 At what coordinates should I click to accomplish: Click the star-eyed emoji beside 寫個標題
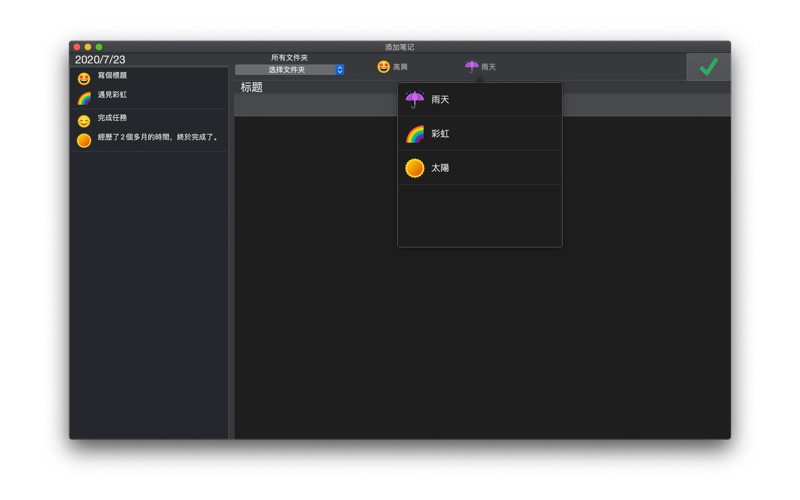coord(84,79)
